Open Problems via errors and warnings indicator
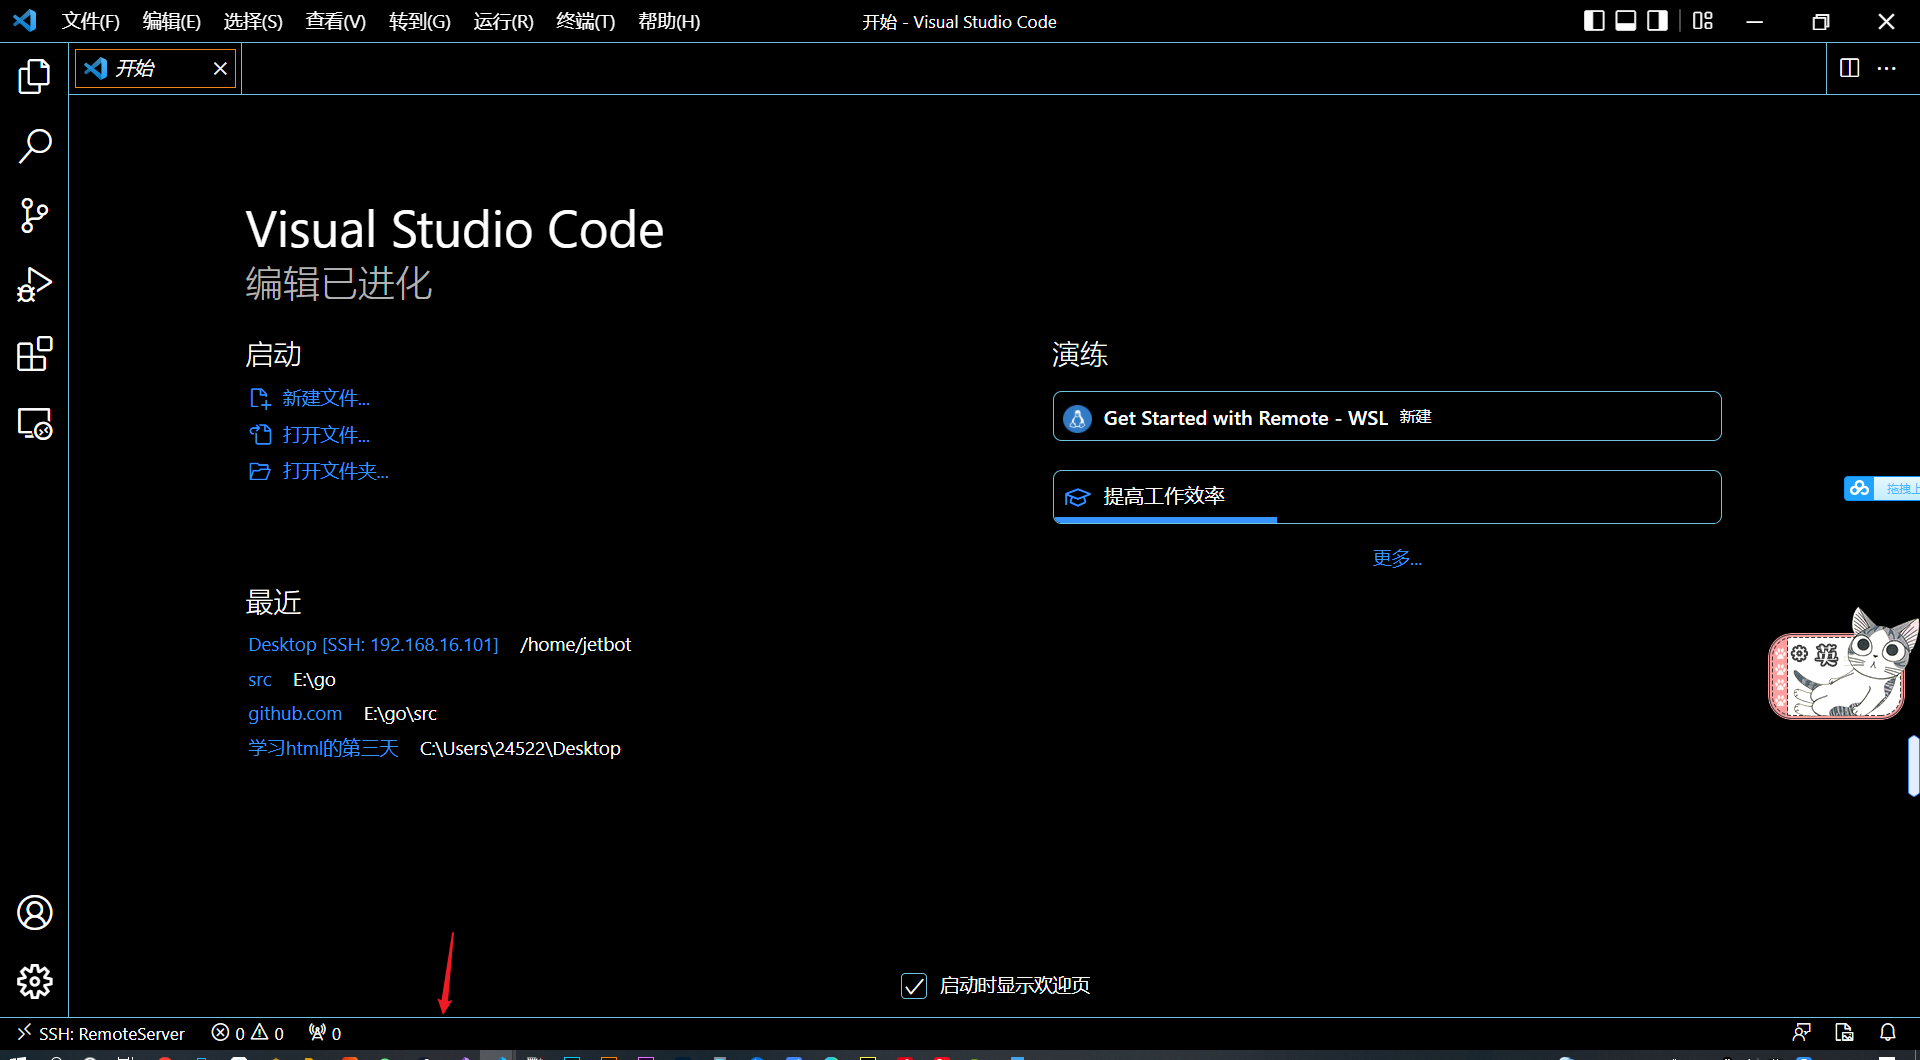This screenshot has width=1920, height=1060. [x=248, y=1033]
